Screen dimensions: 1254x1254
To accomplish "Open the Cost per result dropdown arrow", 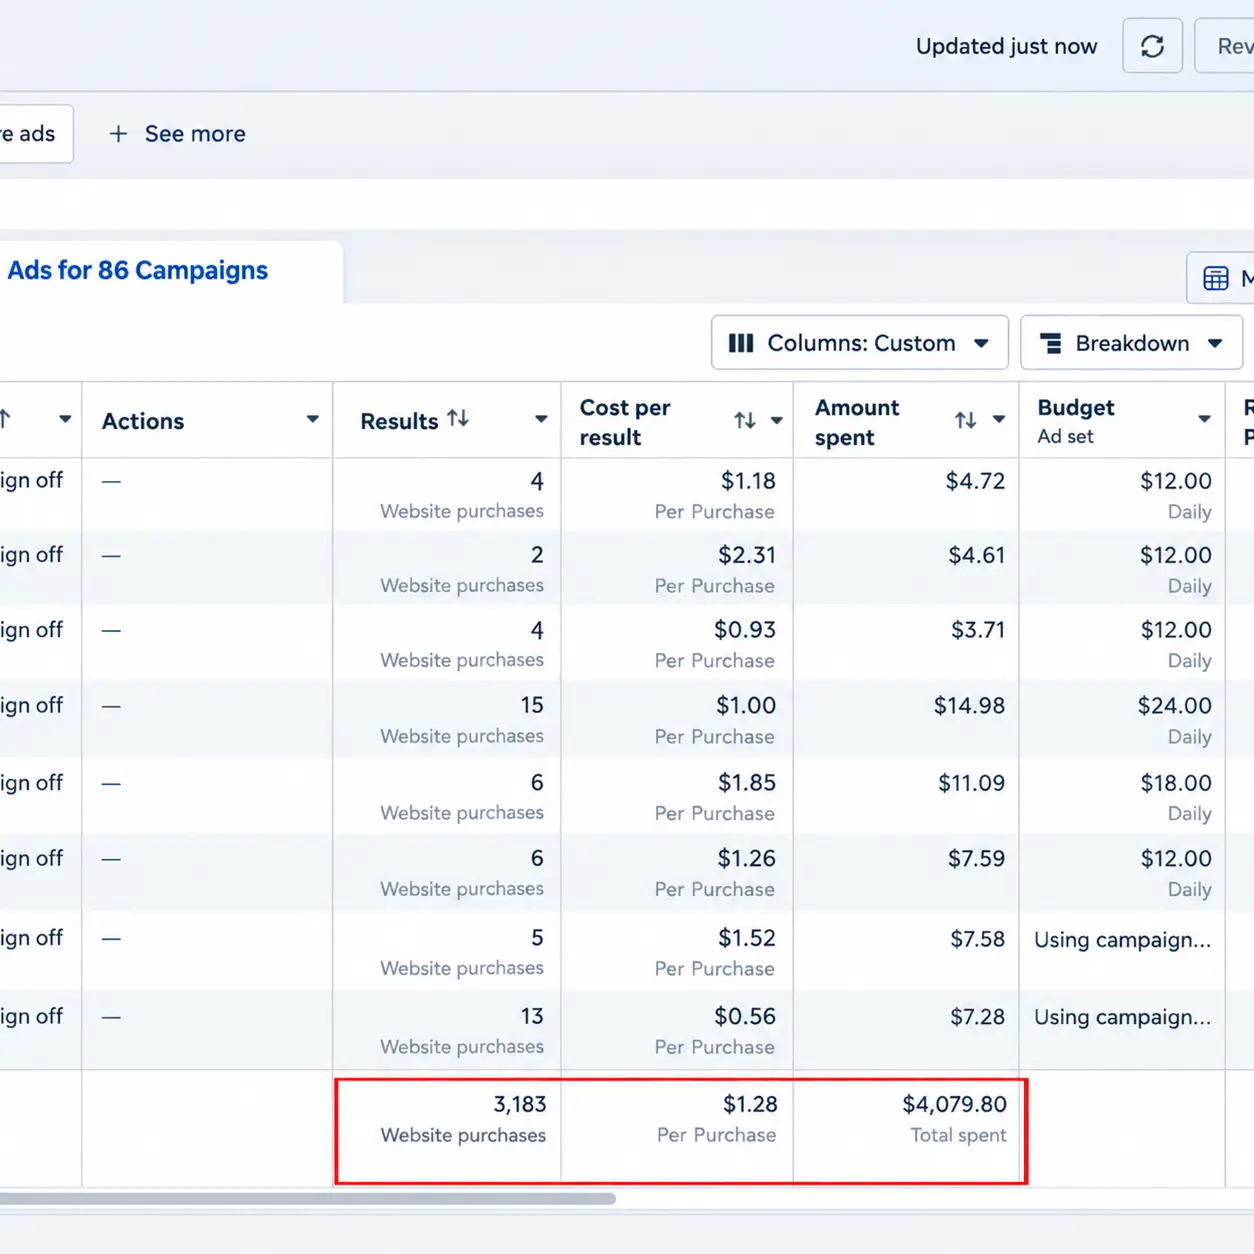I will tap(776, 421).
